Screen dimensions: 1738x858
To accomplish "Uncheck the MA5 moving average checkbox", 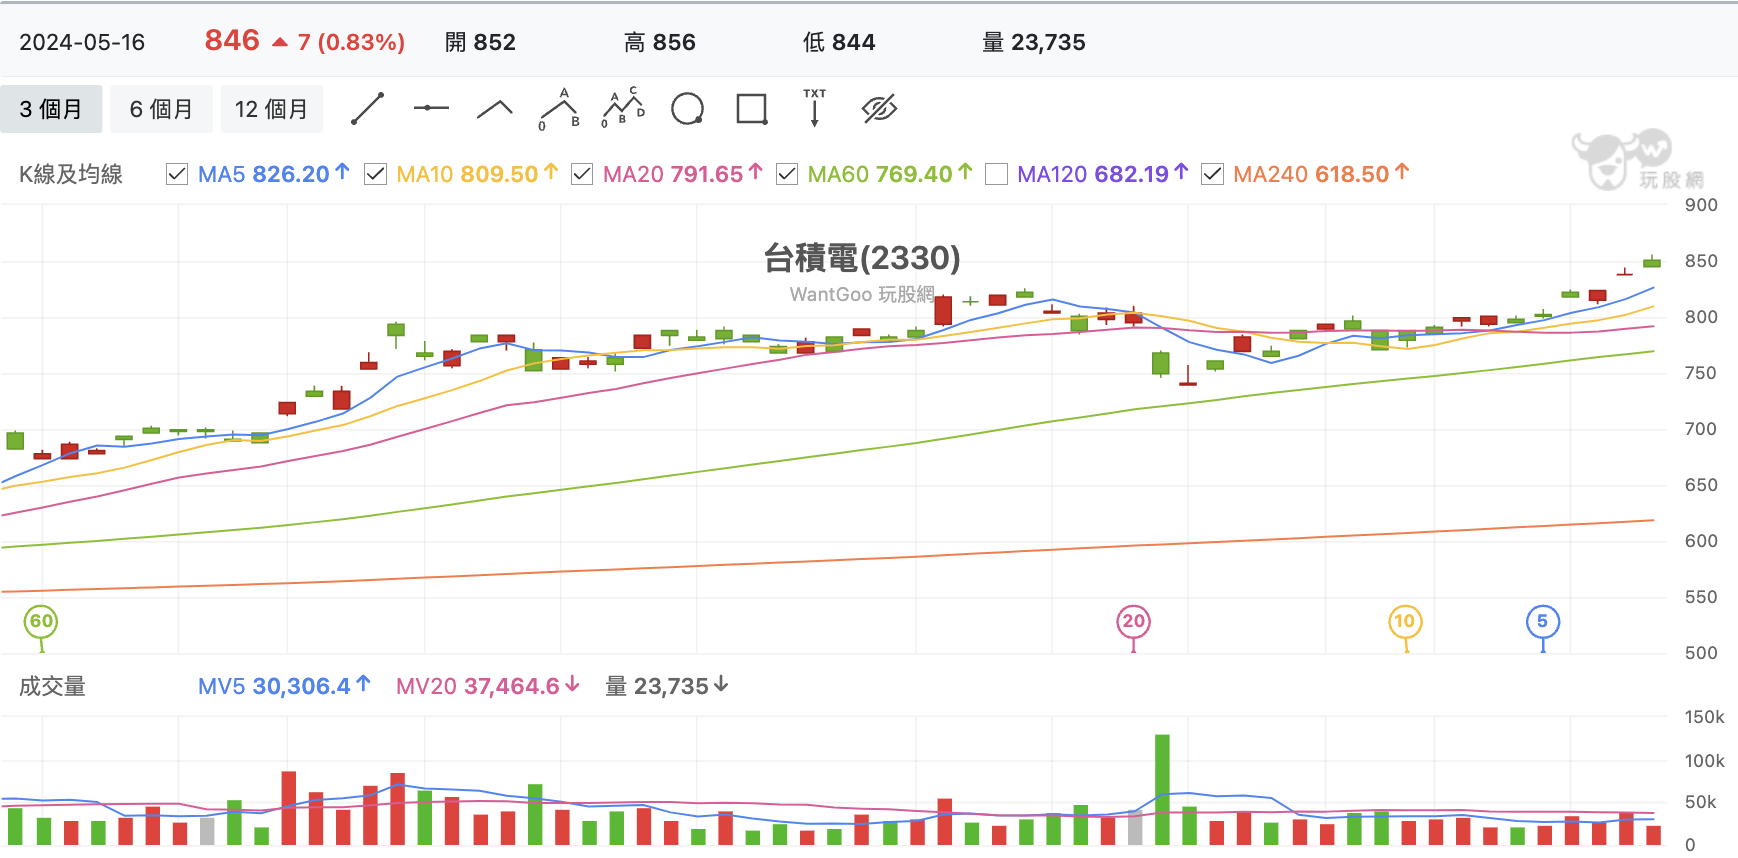I will pyautogui.click(x=177, y=174).
